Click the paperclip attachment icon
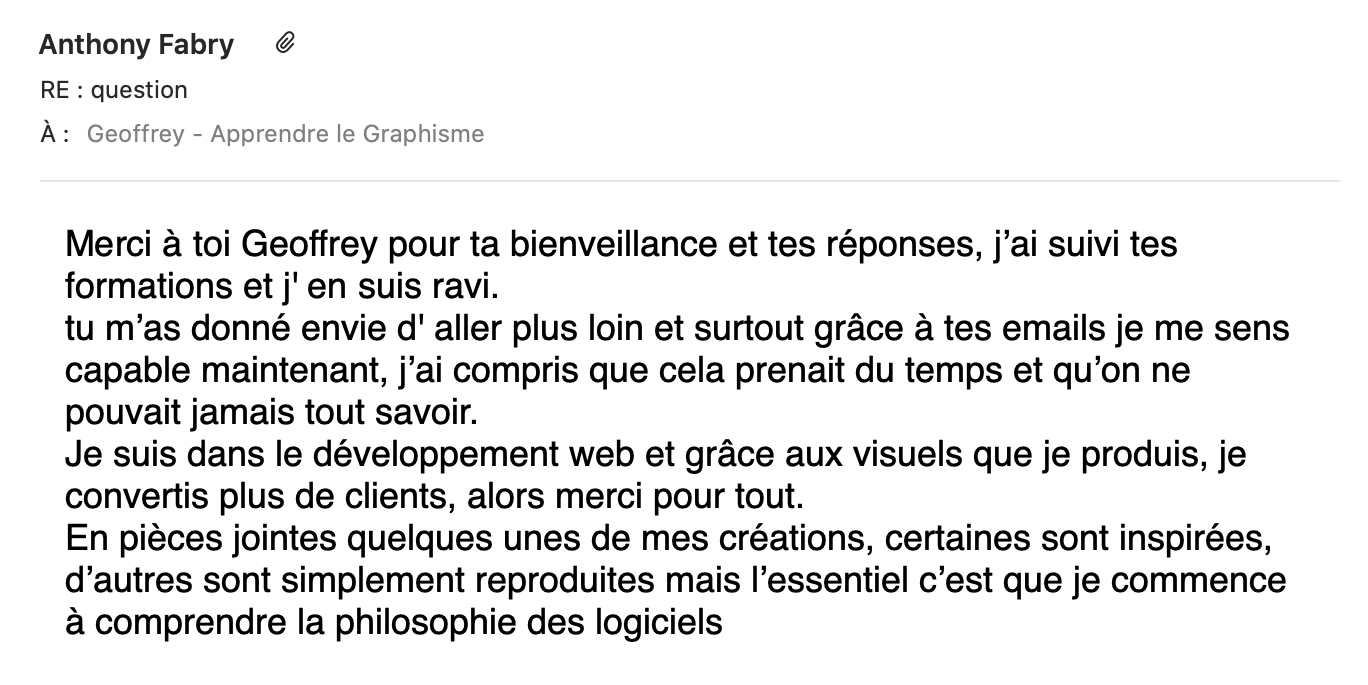The image size is (1368, 685). pyautogui.click(x=285, y=43)
